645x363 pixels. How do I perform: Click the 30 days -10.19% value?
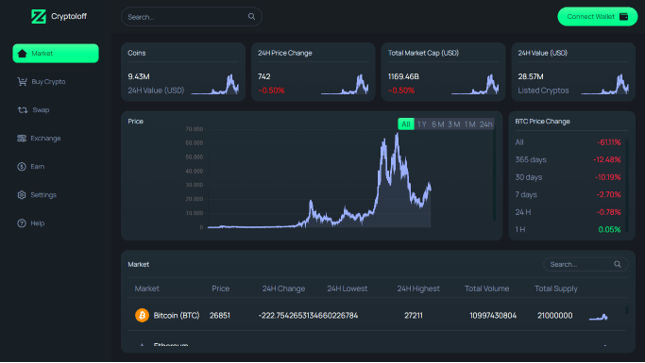(x=608, y=177)
